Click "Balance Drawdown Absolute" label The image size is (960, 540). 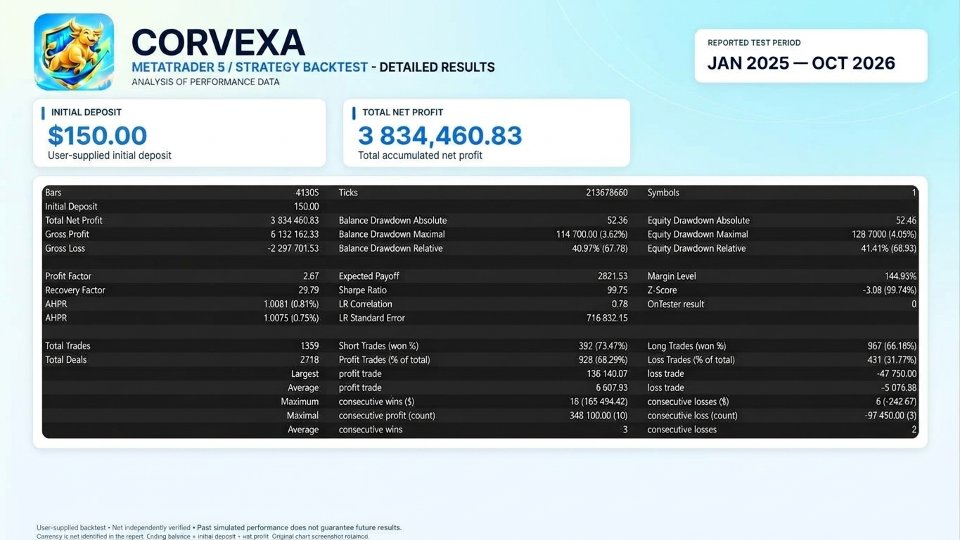[392, 220]
